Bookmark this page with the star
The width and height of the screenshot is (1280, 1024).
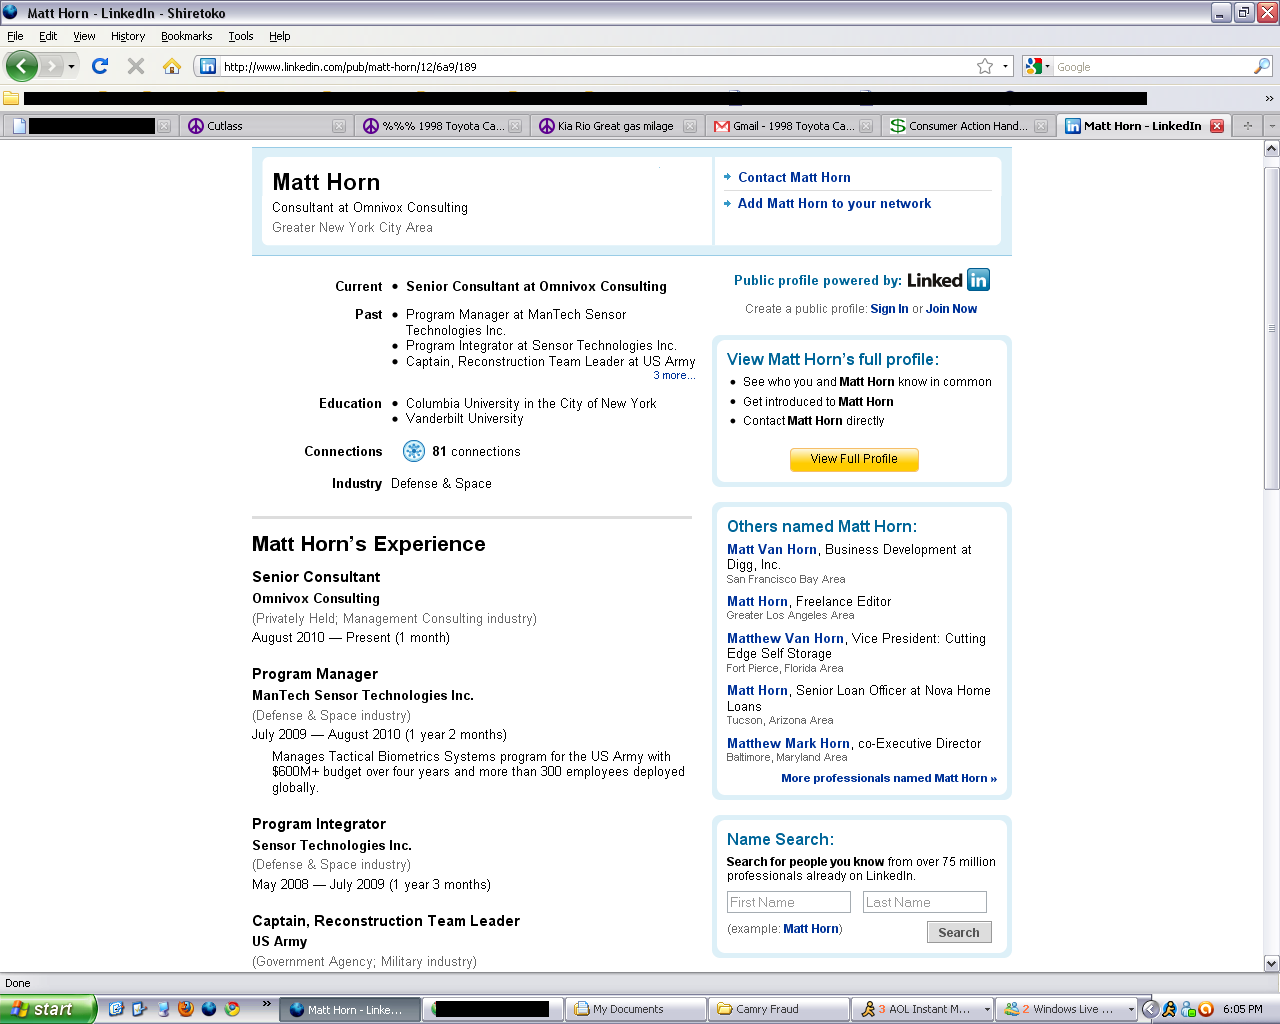click(x=985, y=66)
